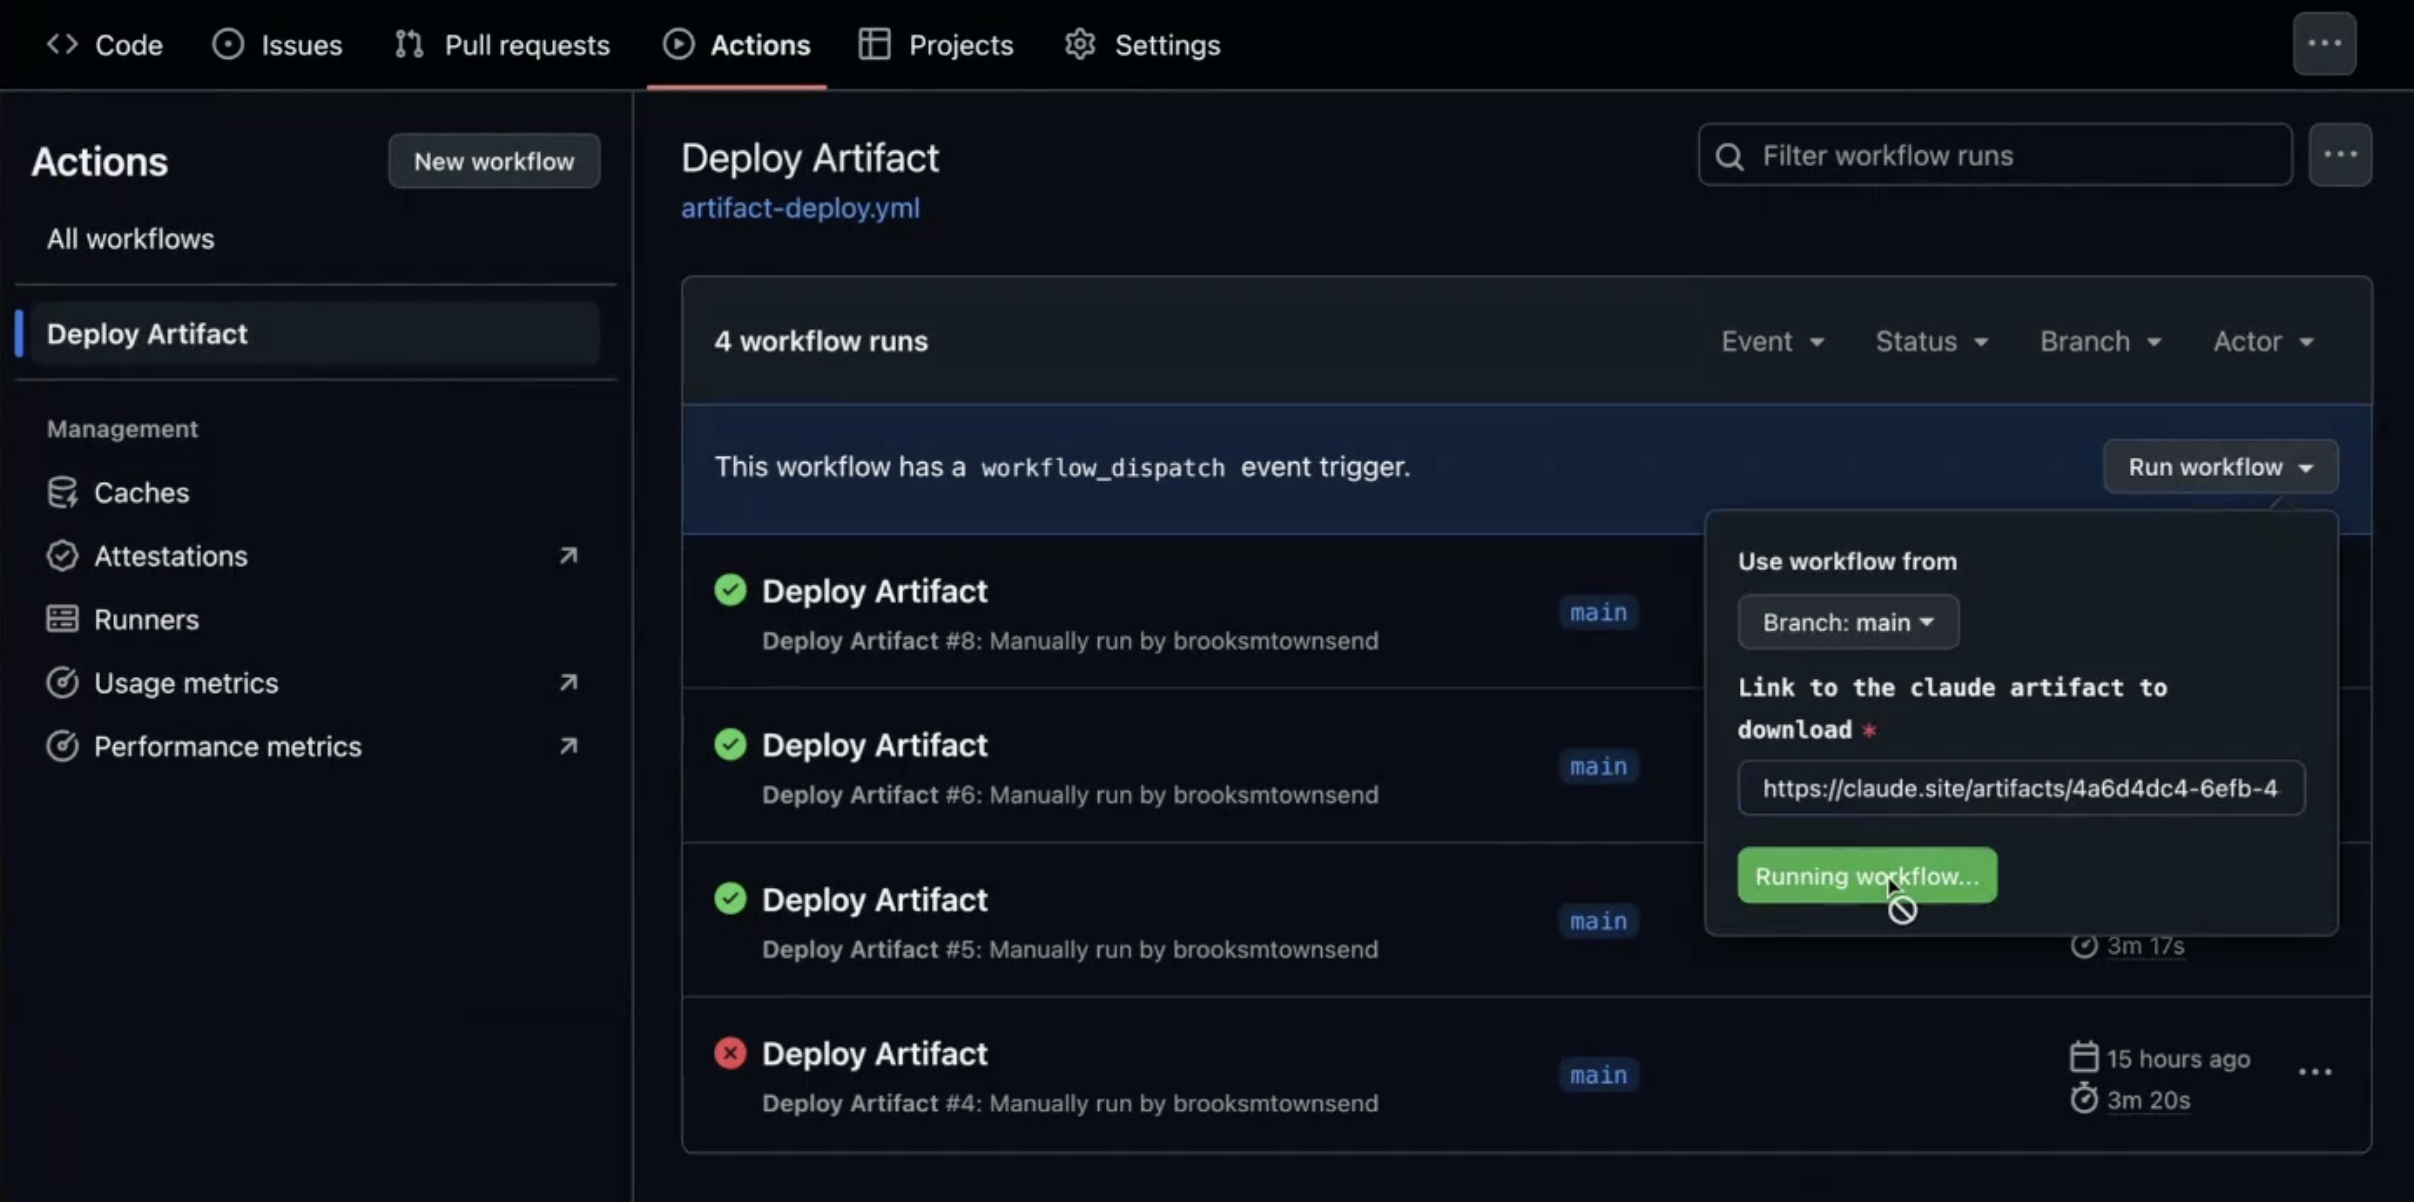
Task: Expand the Actor filter dropdown
Action: pyautogui.click(x=2263, y=342)
